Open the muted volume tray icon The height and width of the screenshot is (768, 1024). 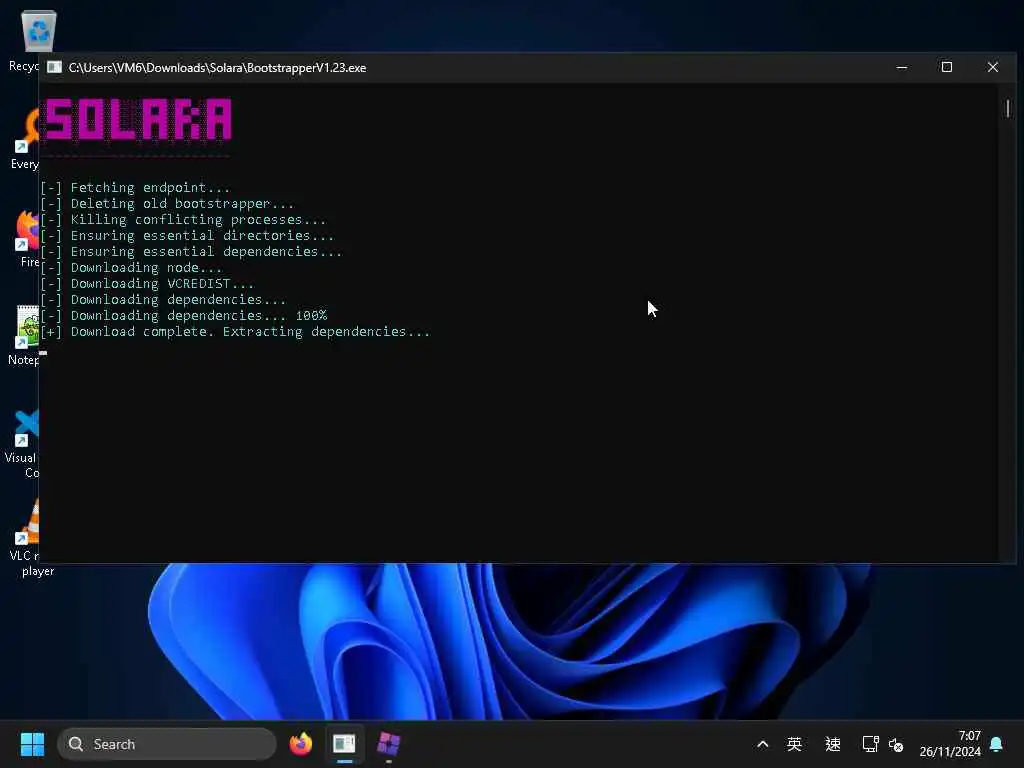896,744
